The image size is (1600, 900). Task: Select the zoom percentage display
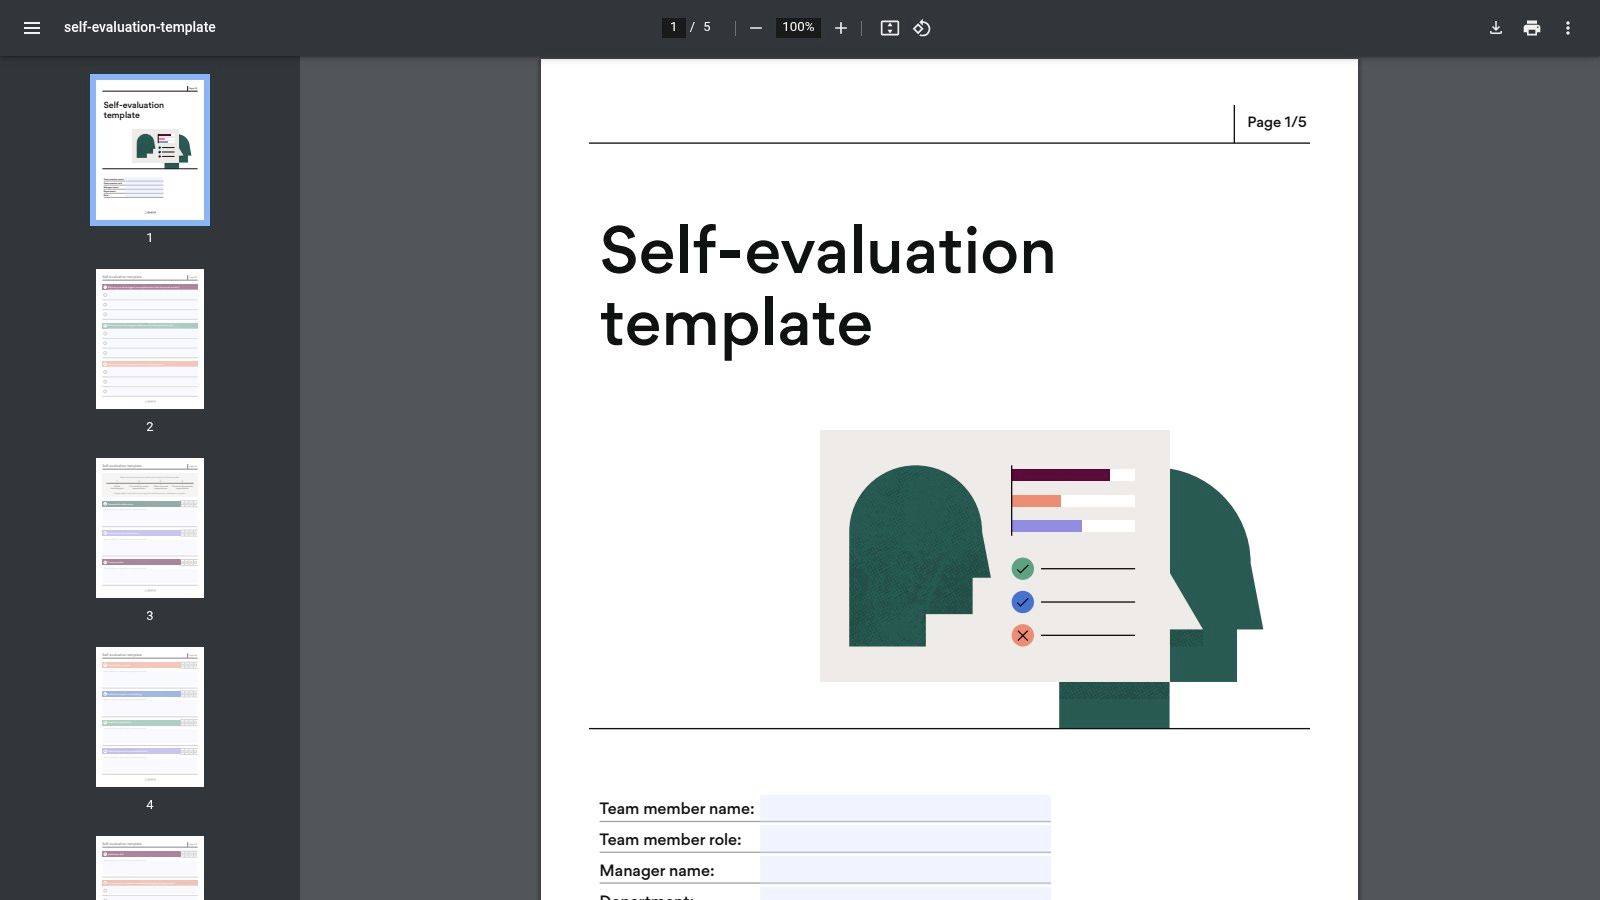point(797,28)
